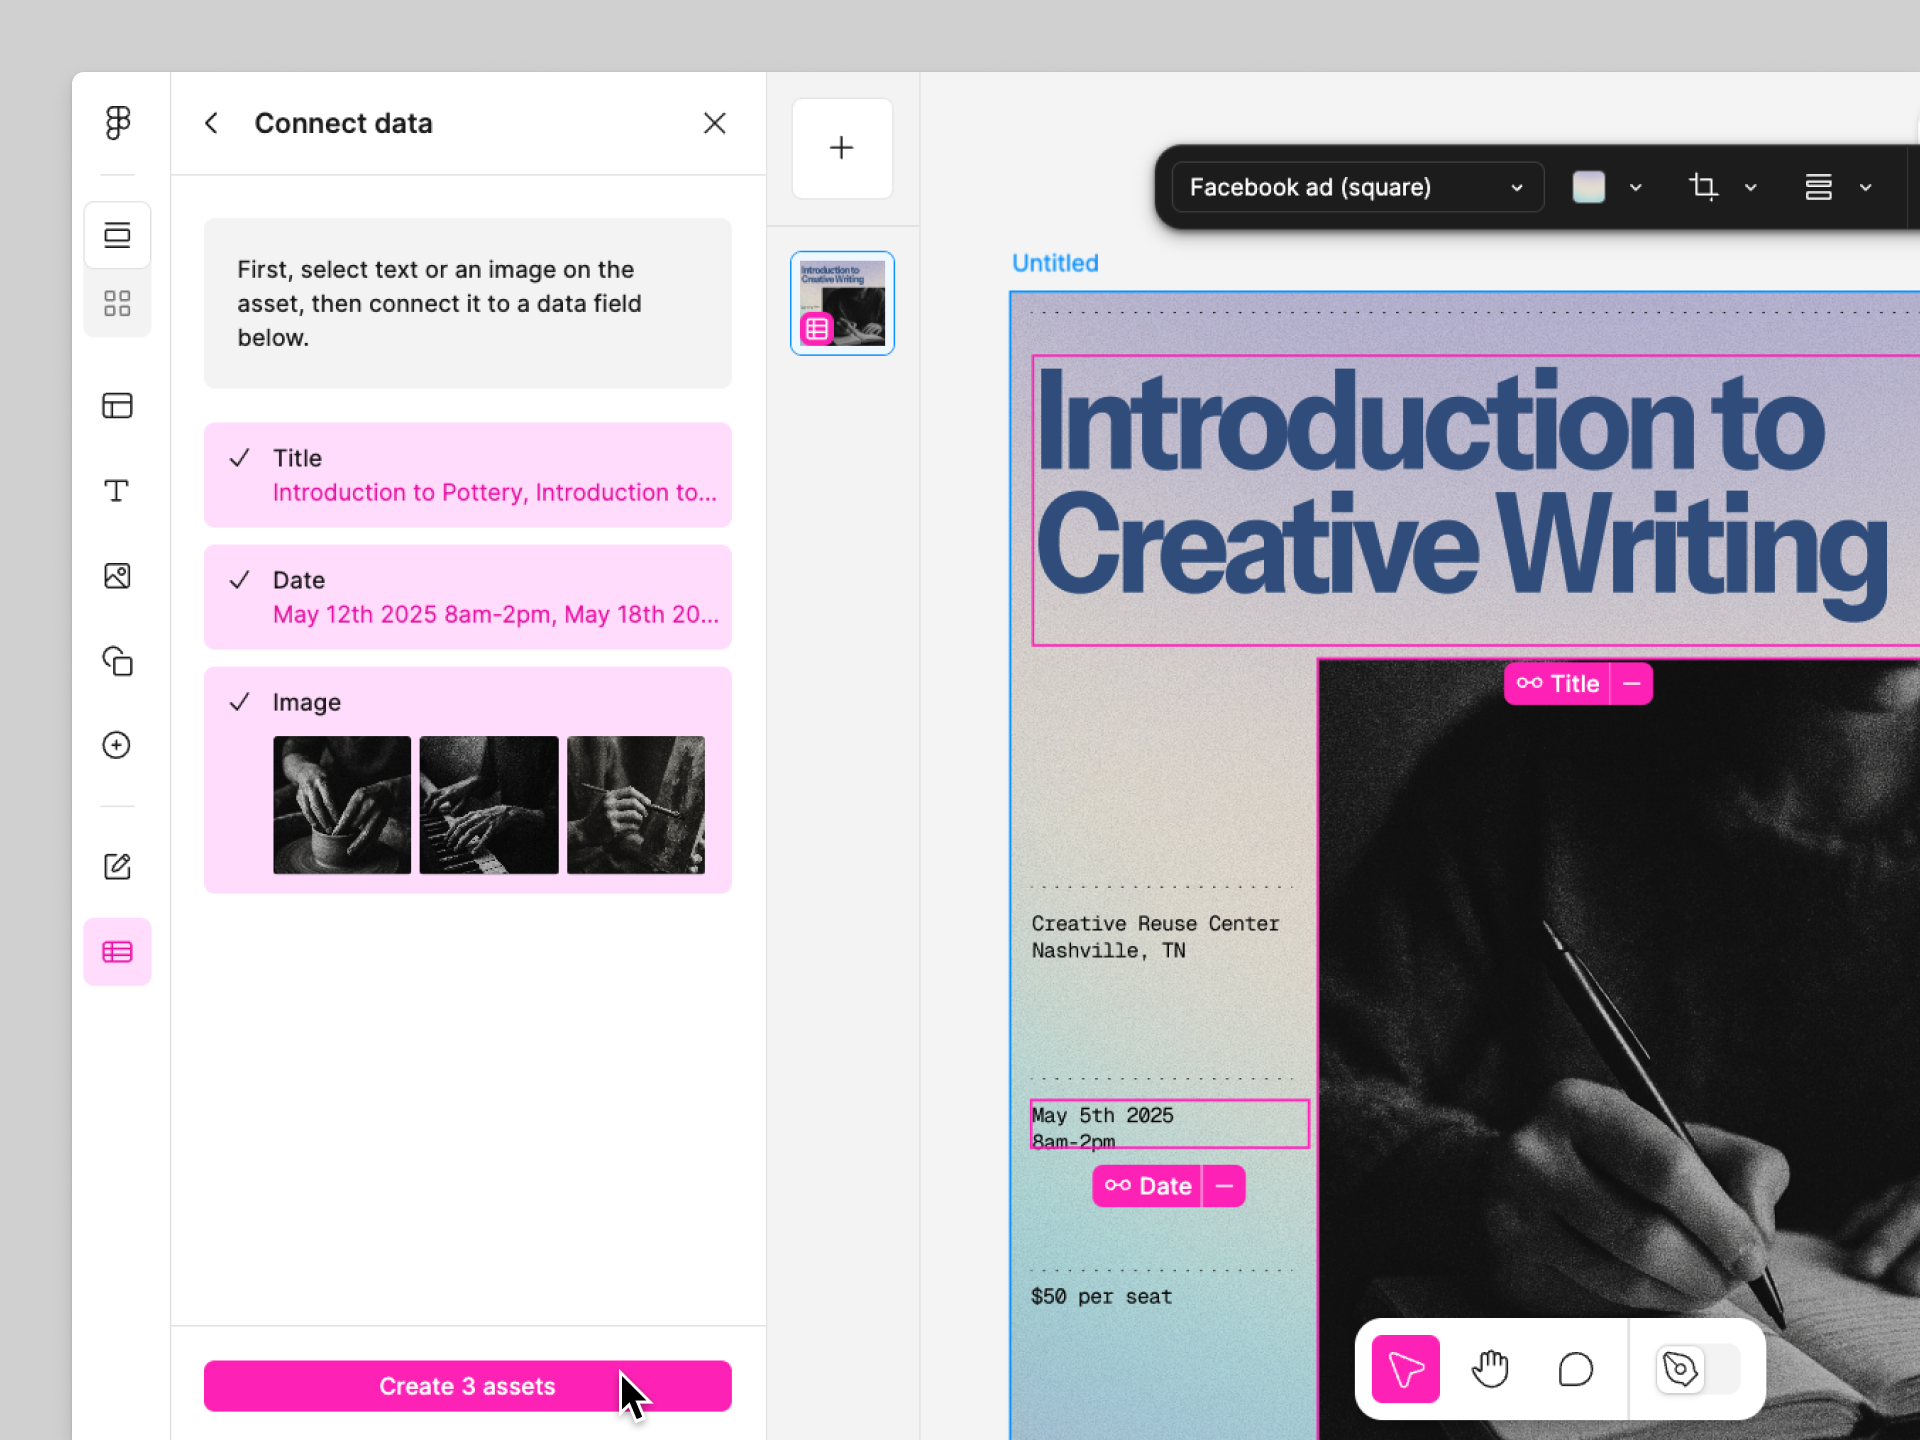The image size is (1920, 1440).
Task: Click the Create 3 assets button
Action: tap(467, 1386)
